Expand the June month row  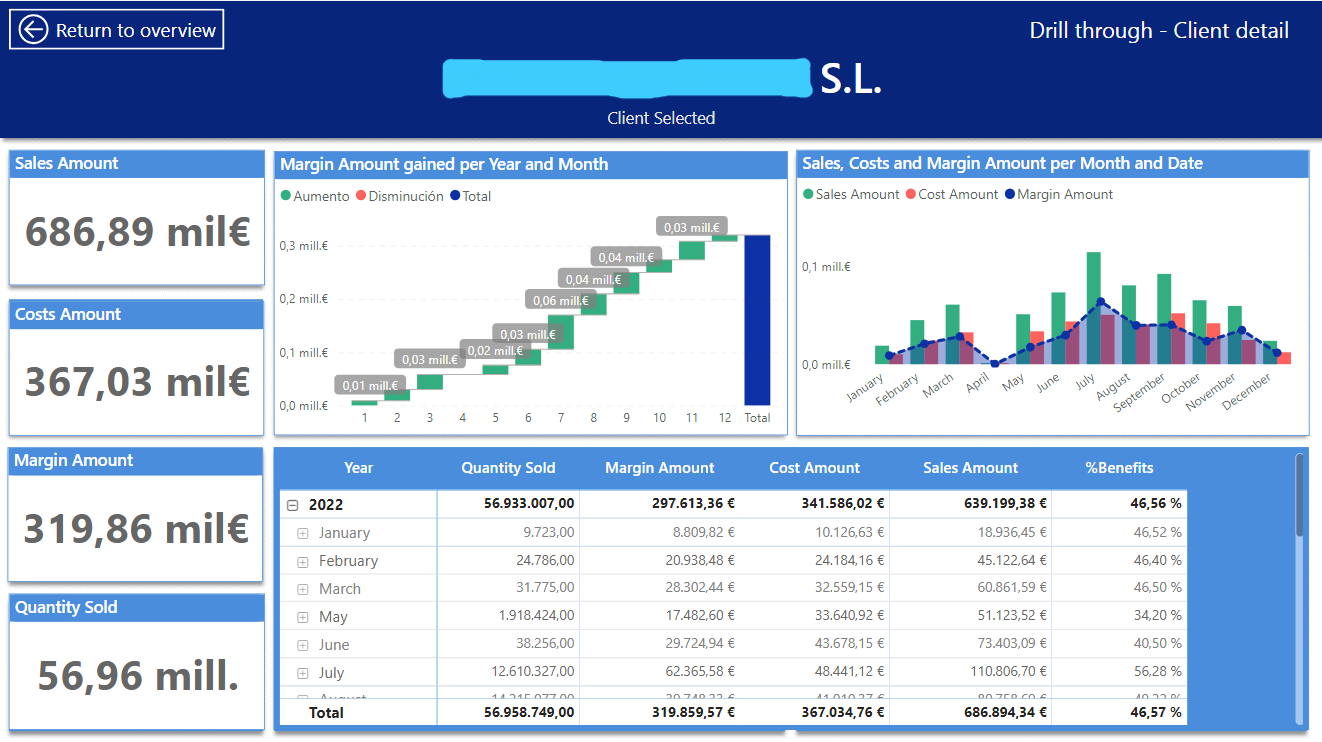303,646
